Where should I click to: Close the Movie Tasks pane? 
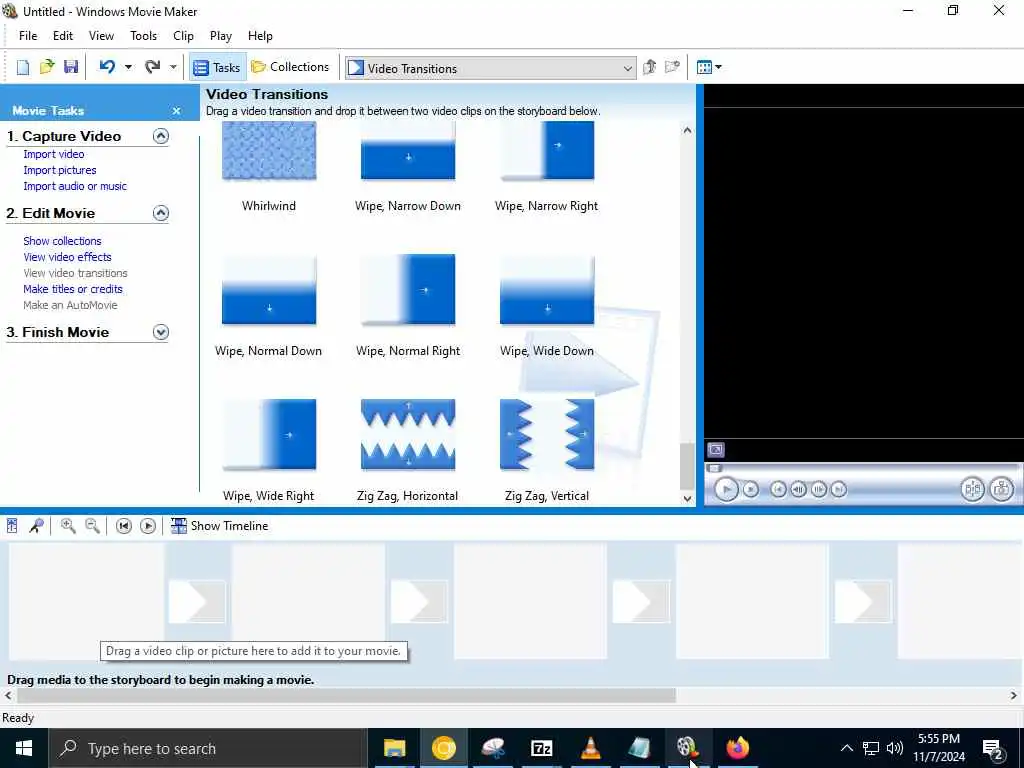tap(176, 111)
